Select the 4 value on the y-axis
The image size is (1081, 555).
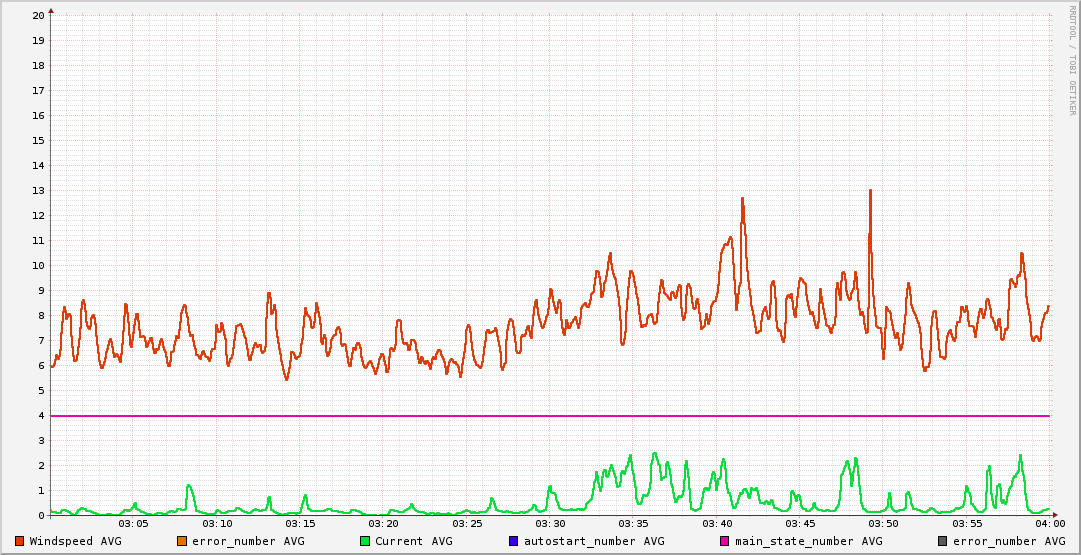coord(41,416)
